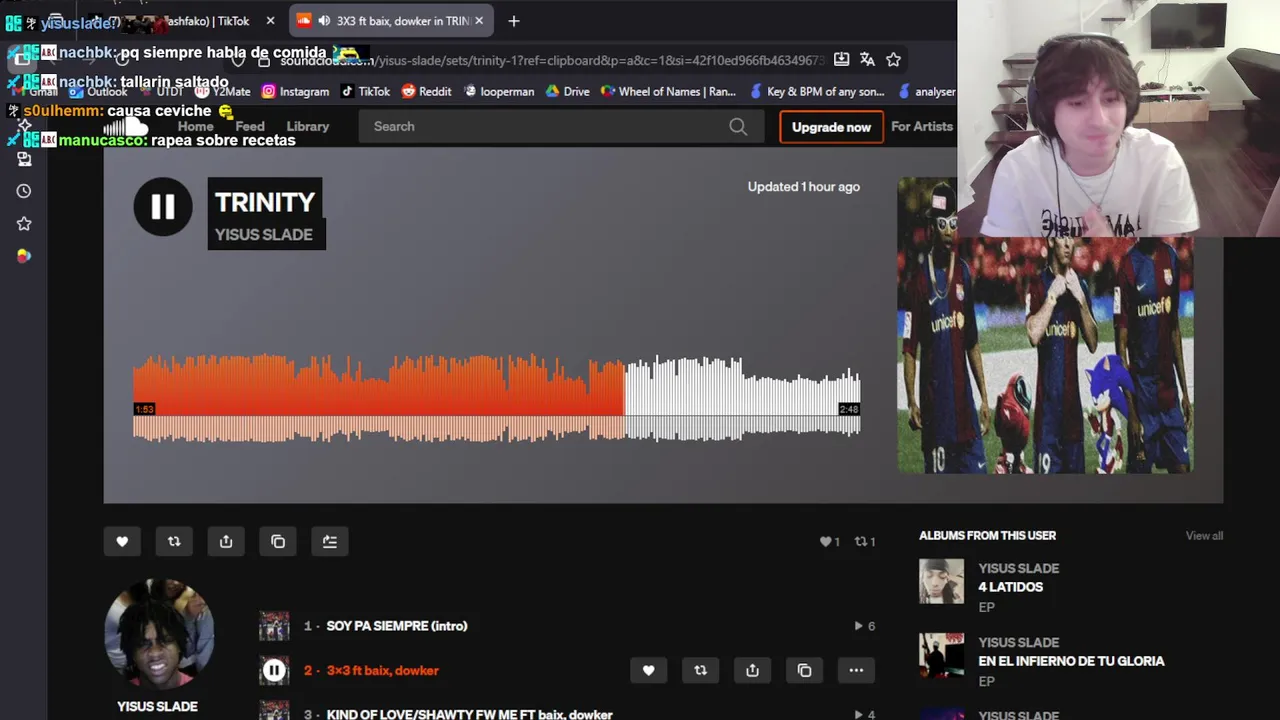Click the '4 LATIDOS' album thumbnail
Viewport: 1280px width, 720px height.
(941, 581)
